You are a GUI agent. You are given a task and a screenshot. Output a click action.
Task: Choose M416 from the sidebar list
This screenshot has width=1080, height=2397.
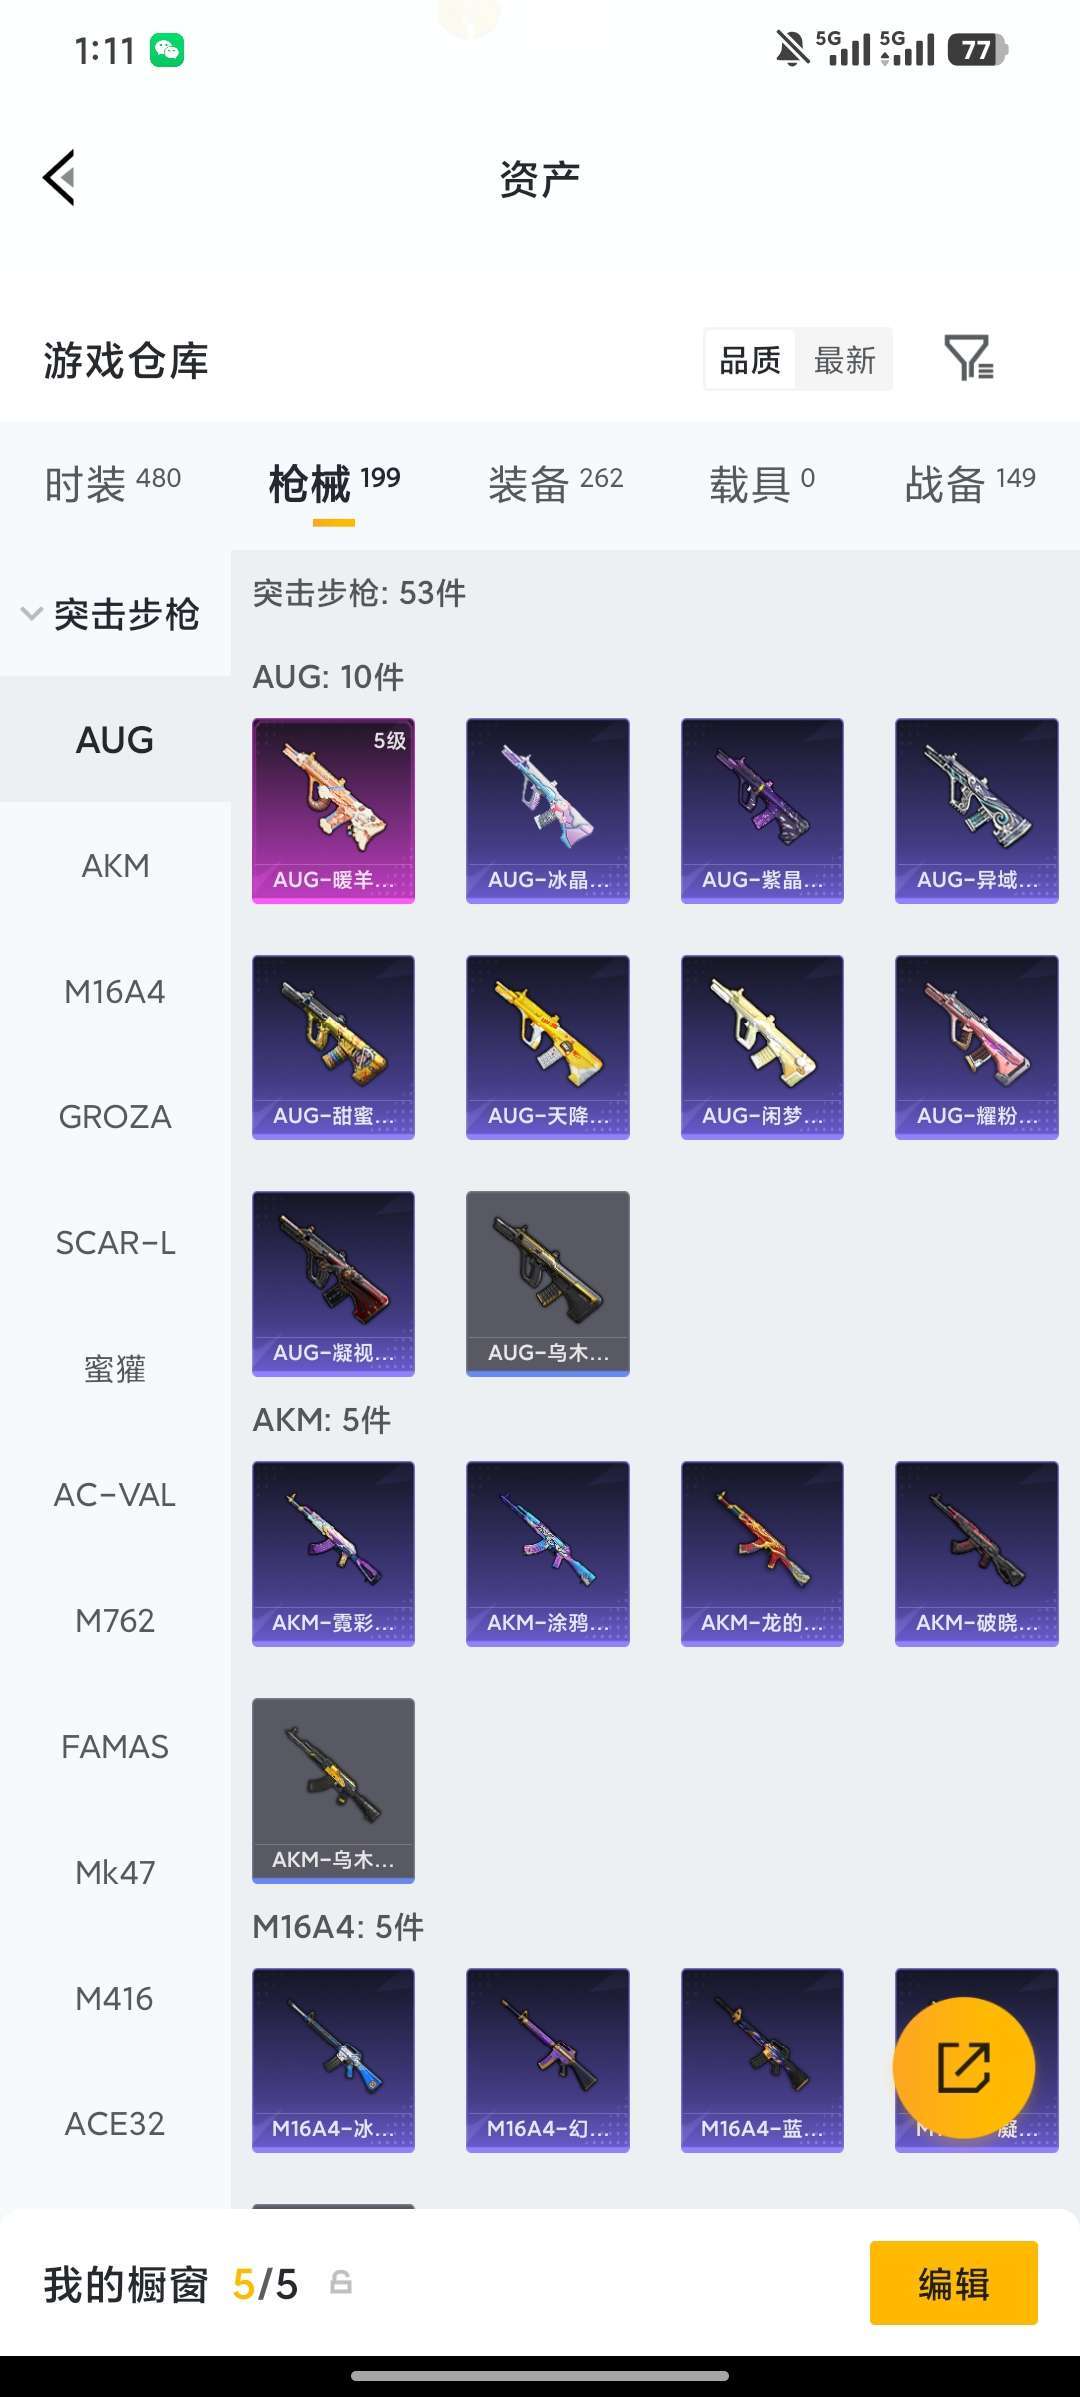(115, 1998)
